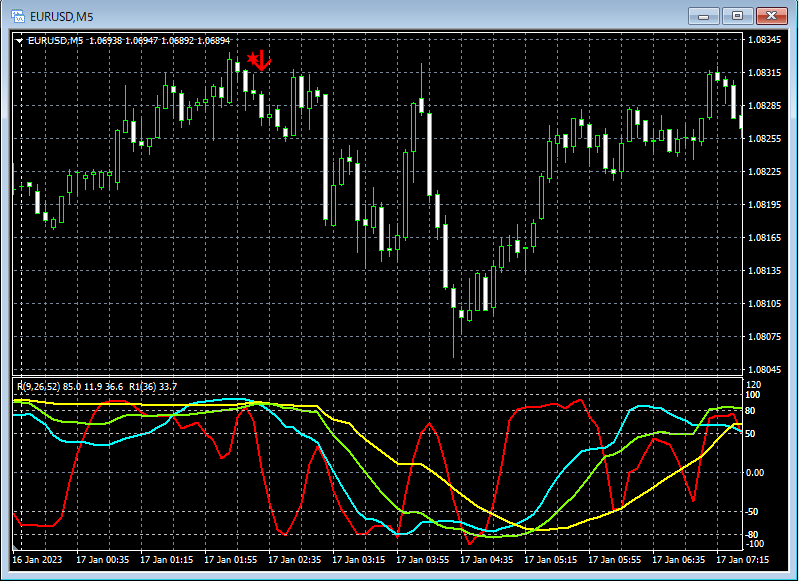800x581 pixels.
Task: Click indicator scale value 120
Action: [x=754, y=385]
